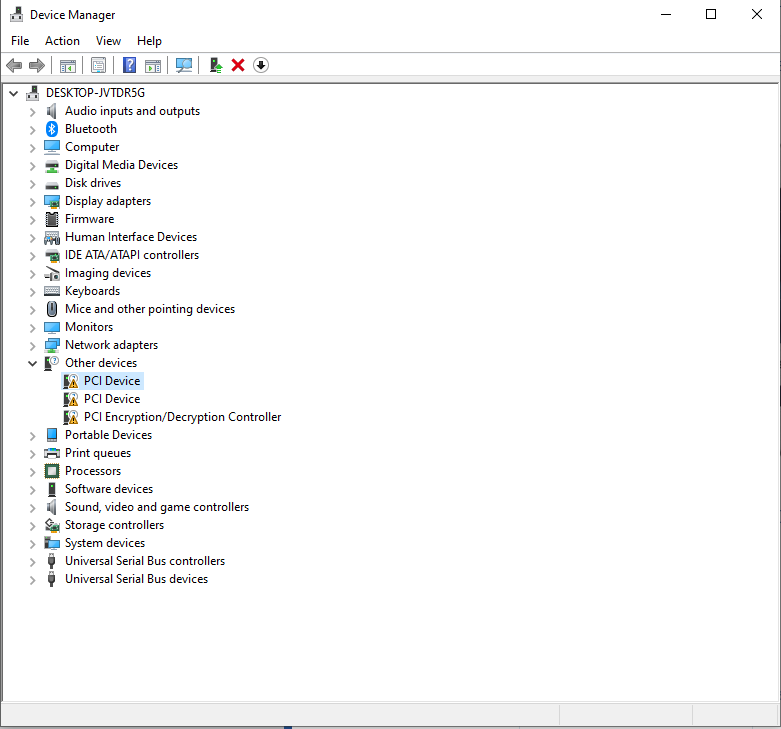Select PCI Encryption/Decryption Controller entry

click(x=182, y=417)
